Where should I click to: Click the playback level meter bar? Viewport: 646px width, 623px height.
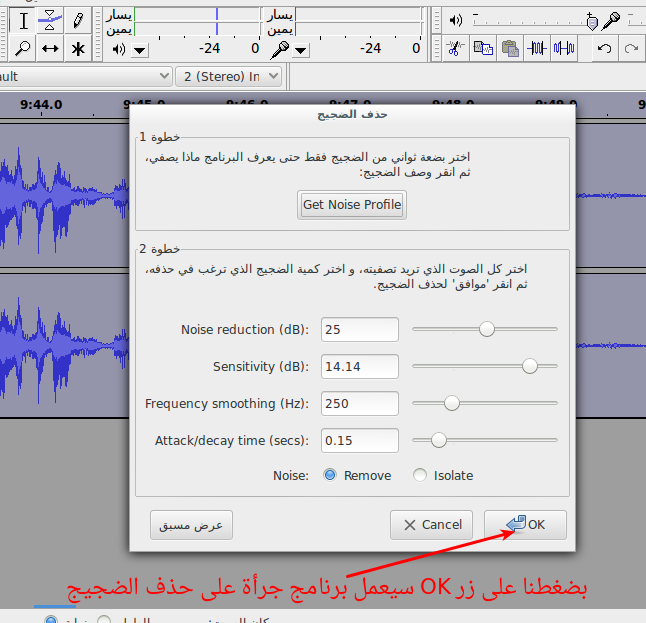[197, 22]
